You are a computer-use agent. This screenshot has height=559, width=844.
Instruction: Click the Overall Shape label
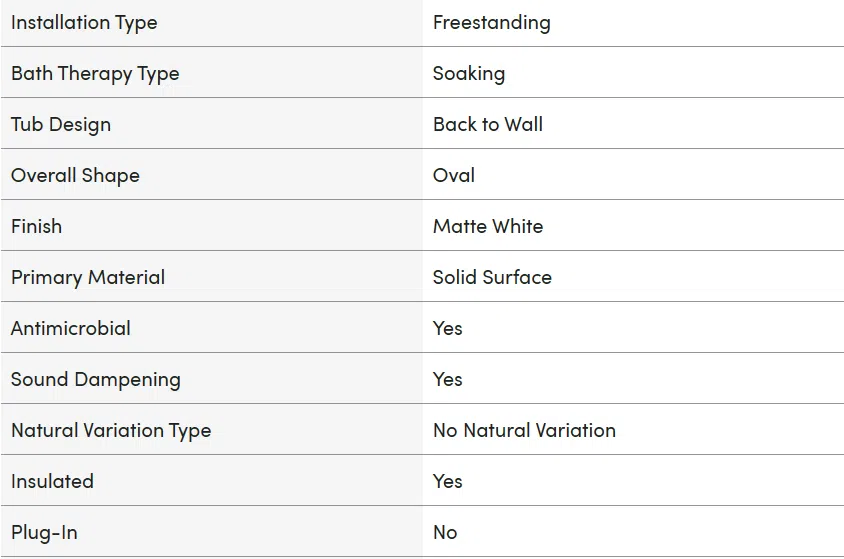[x=75, y=176]
